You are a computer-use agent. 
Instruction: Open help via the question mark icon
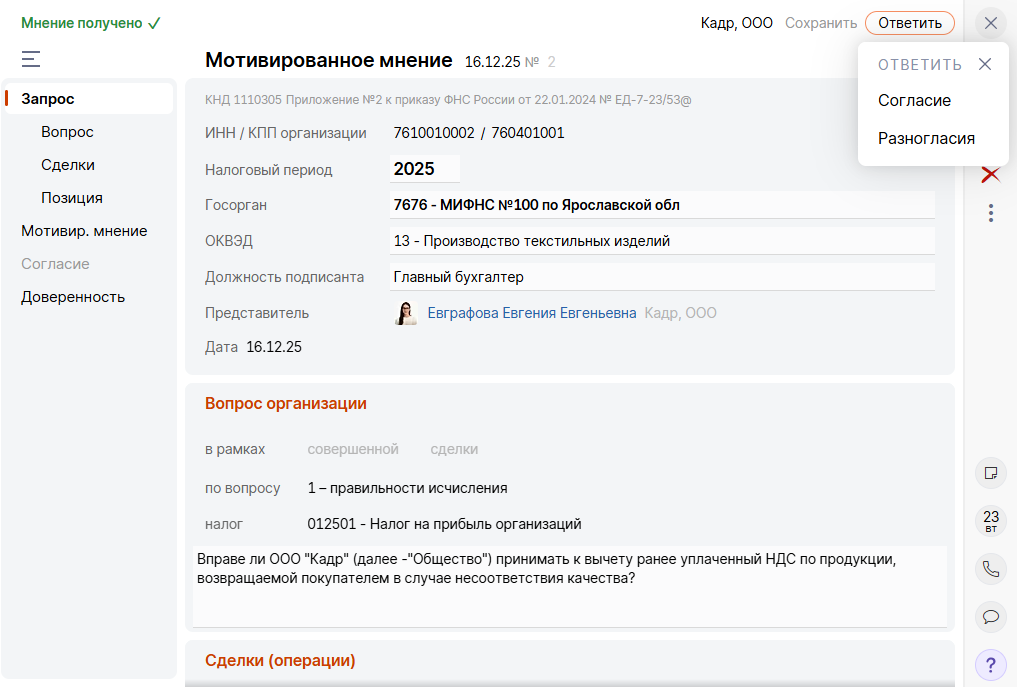(x=991, y=664)
